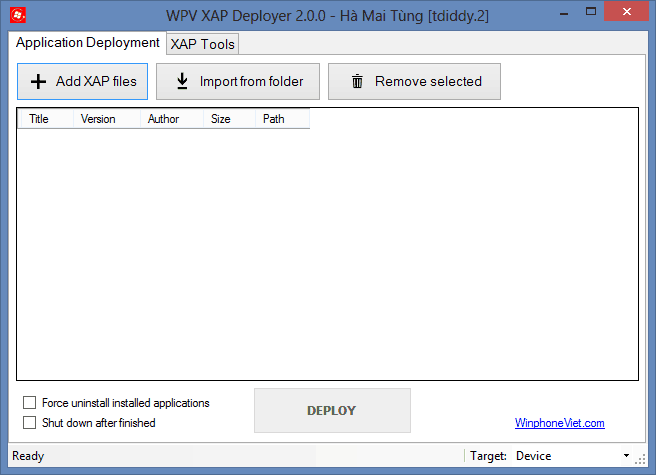Click the Remove selected button
Image resolution: width=656 pixels, height=475 pixels.
click(414, 82)
